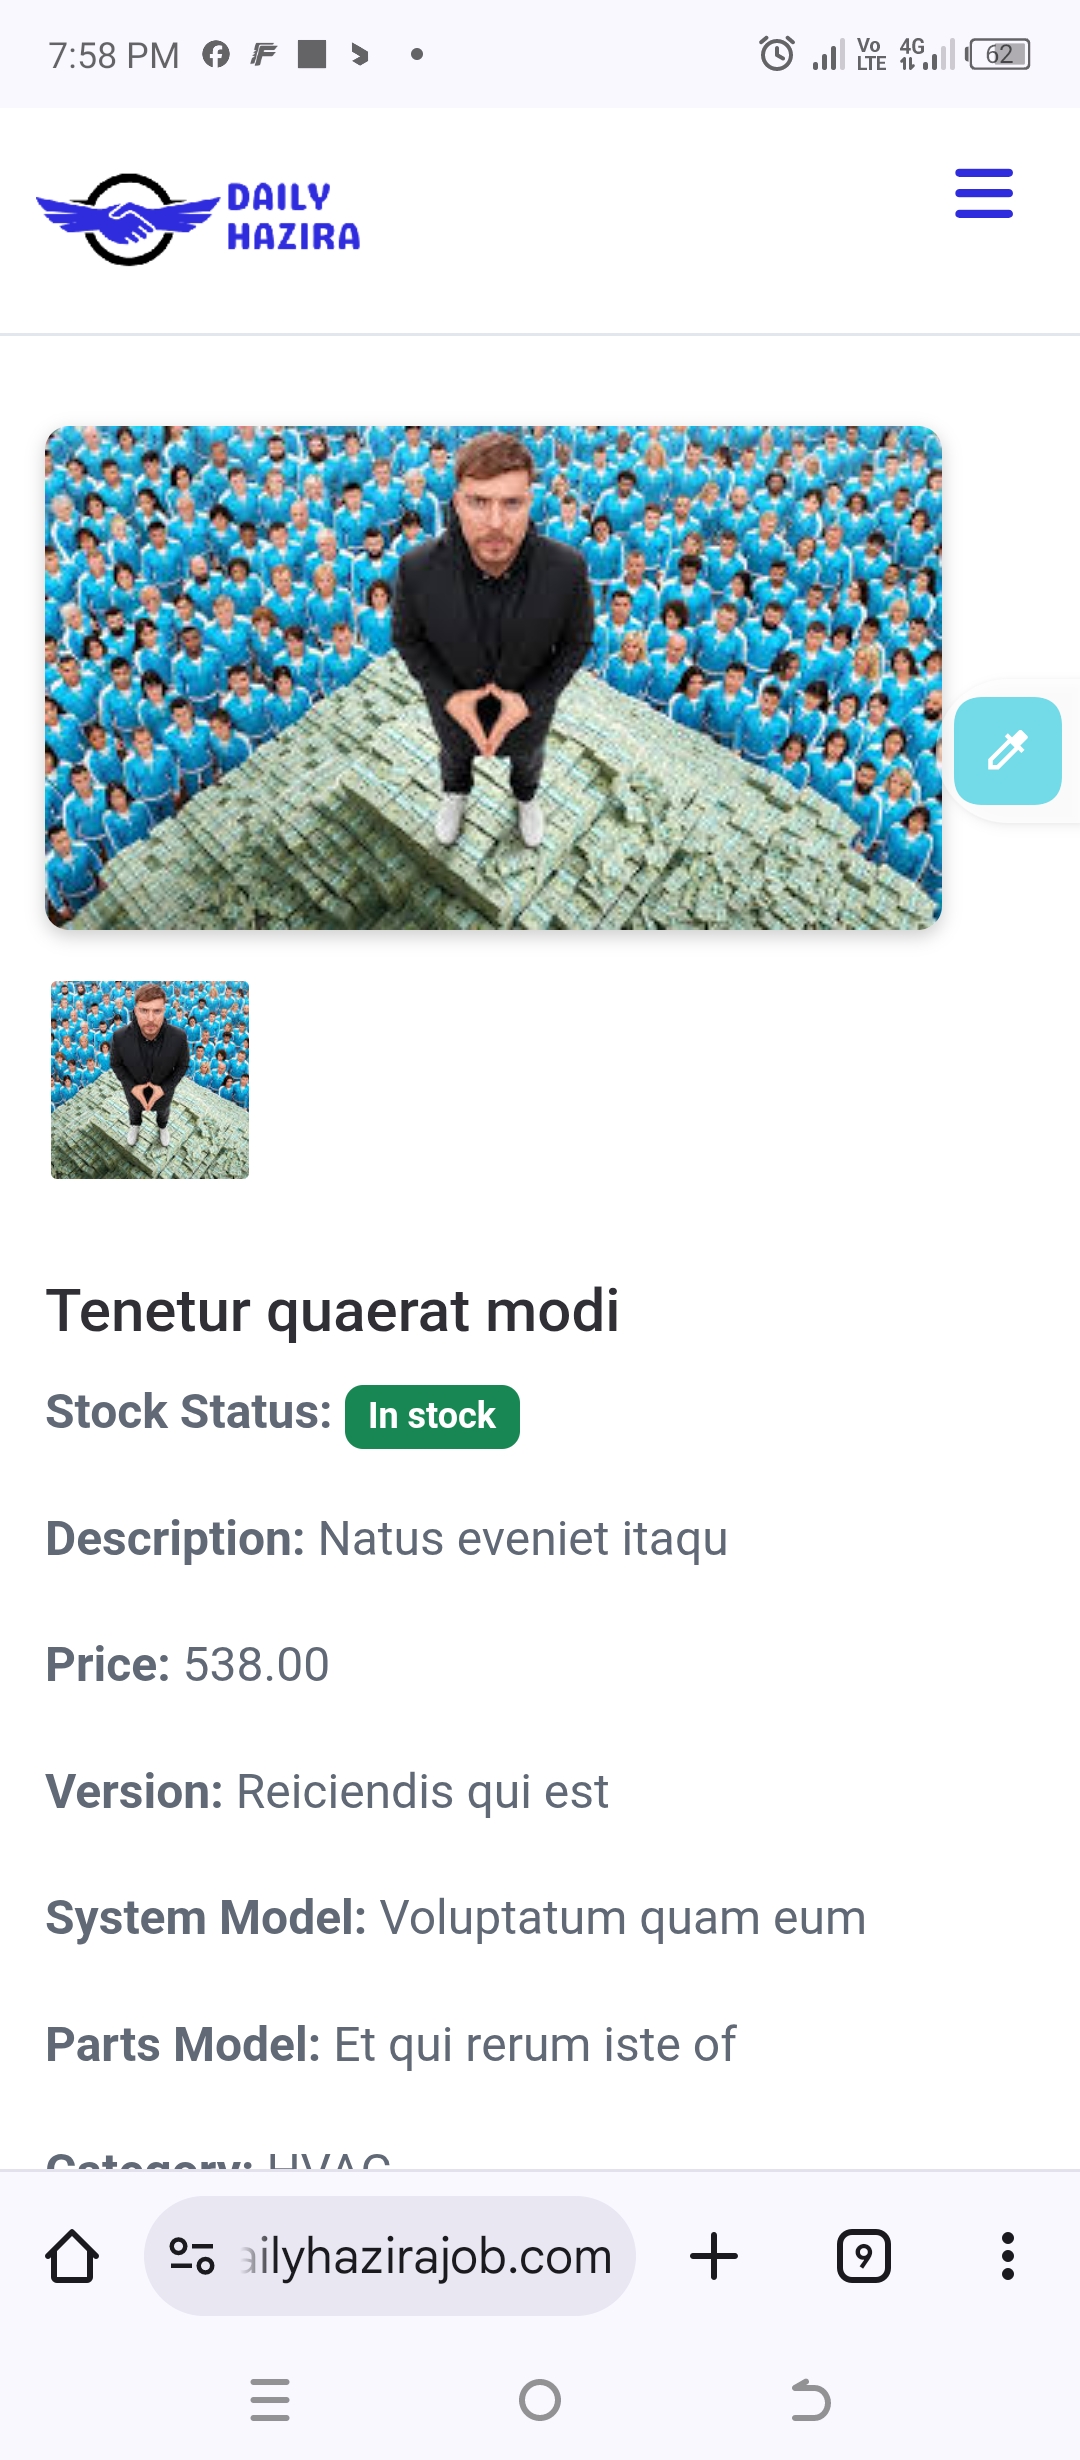The width and height of the screenshot is (1080, 2460).
Task: Tap the Facebook notification icon in status bar
Action: (x=216, y=54)
